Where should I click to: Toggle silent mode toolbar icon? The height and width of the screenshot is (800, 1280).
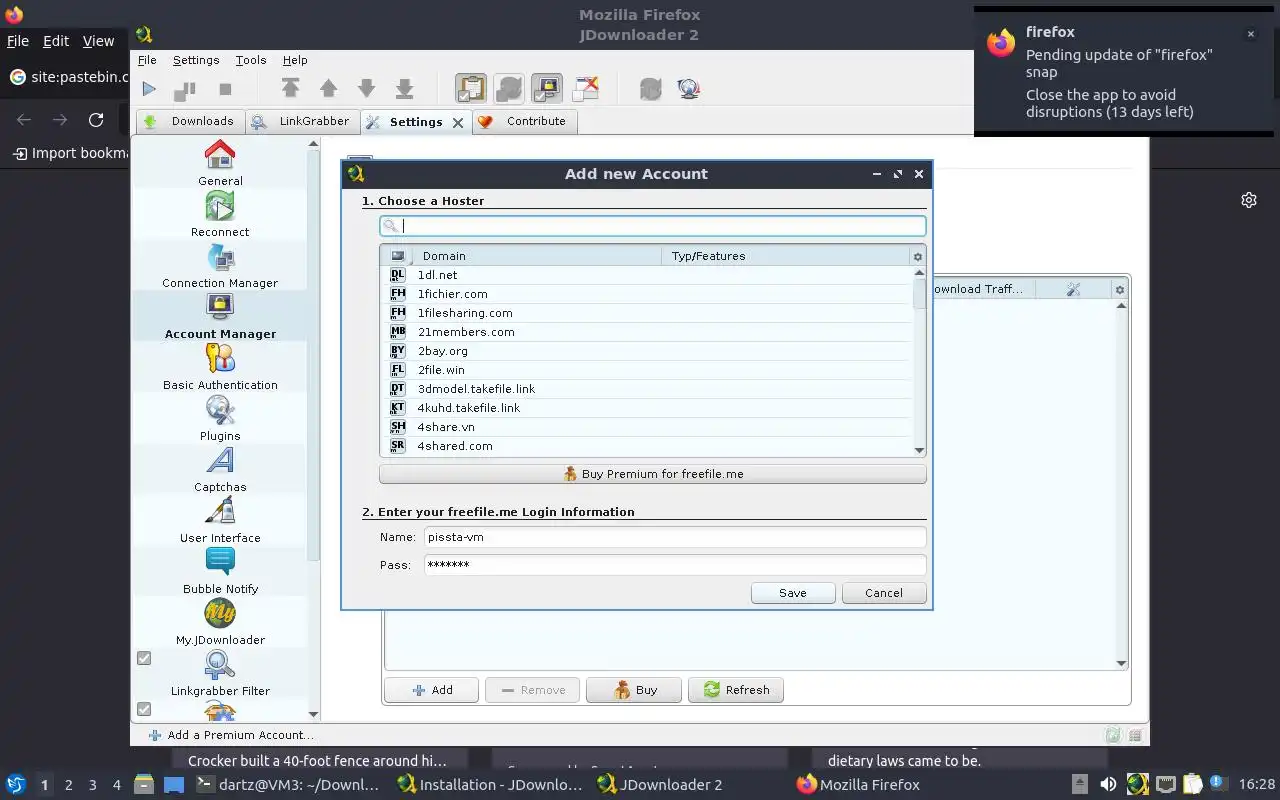586,89
